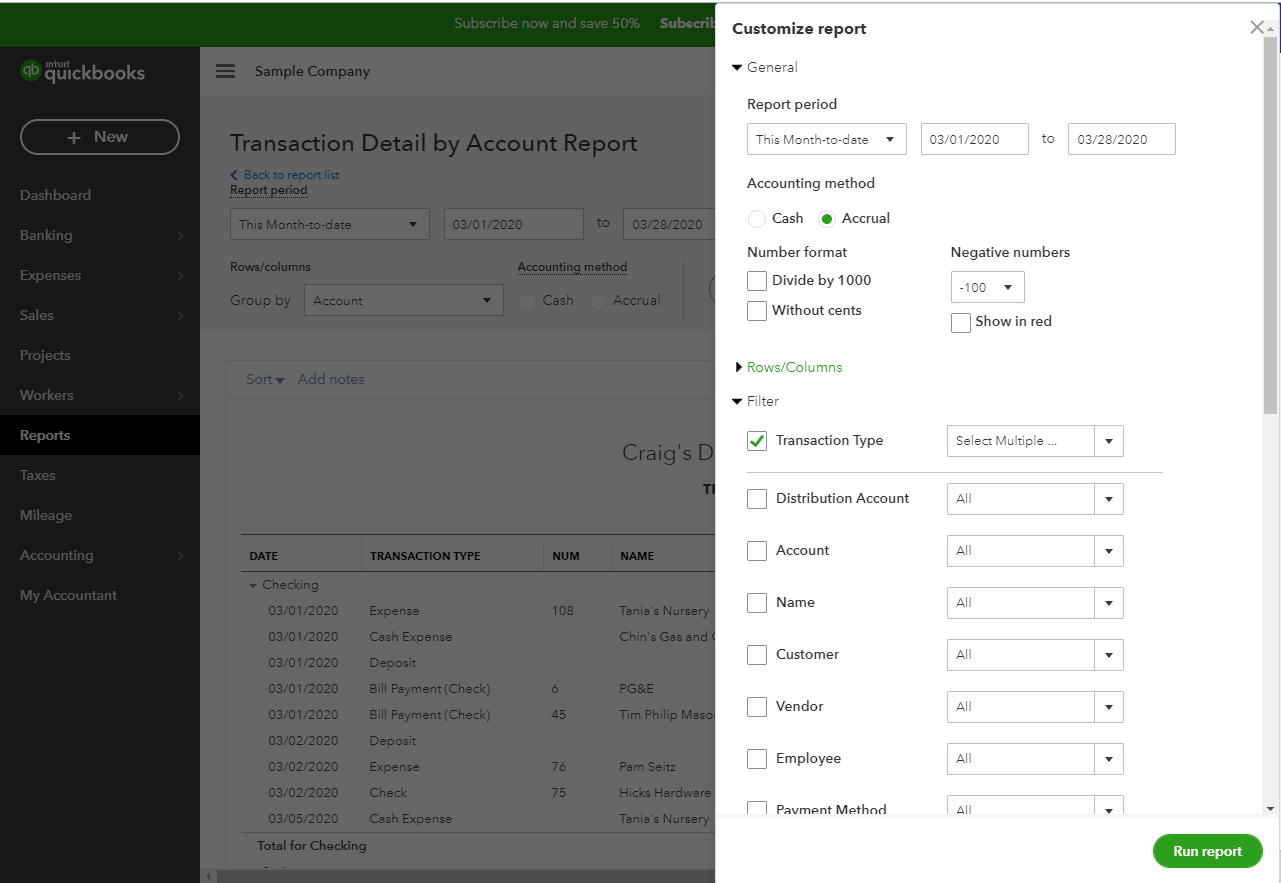
Task: Check Vendor filter checkbox
Action: pyautogui.click(x=757, y=707)
